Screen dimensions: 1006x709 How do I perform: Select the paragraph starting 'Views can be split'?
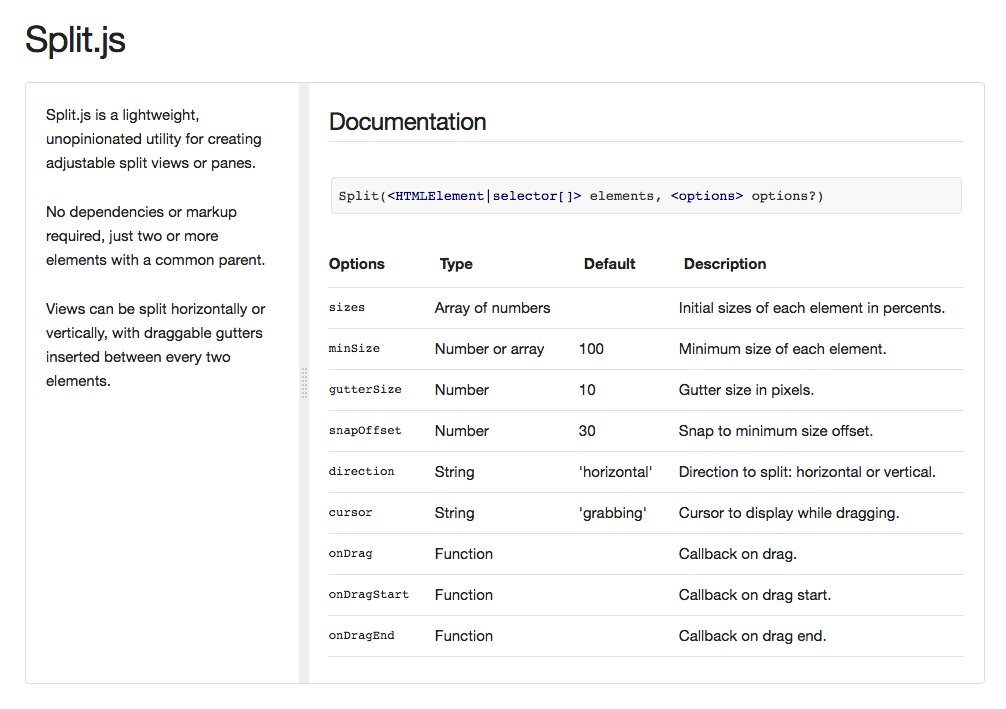click(155, 345)
